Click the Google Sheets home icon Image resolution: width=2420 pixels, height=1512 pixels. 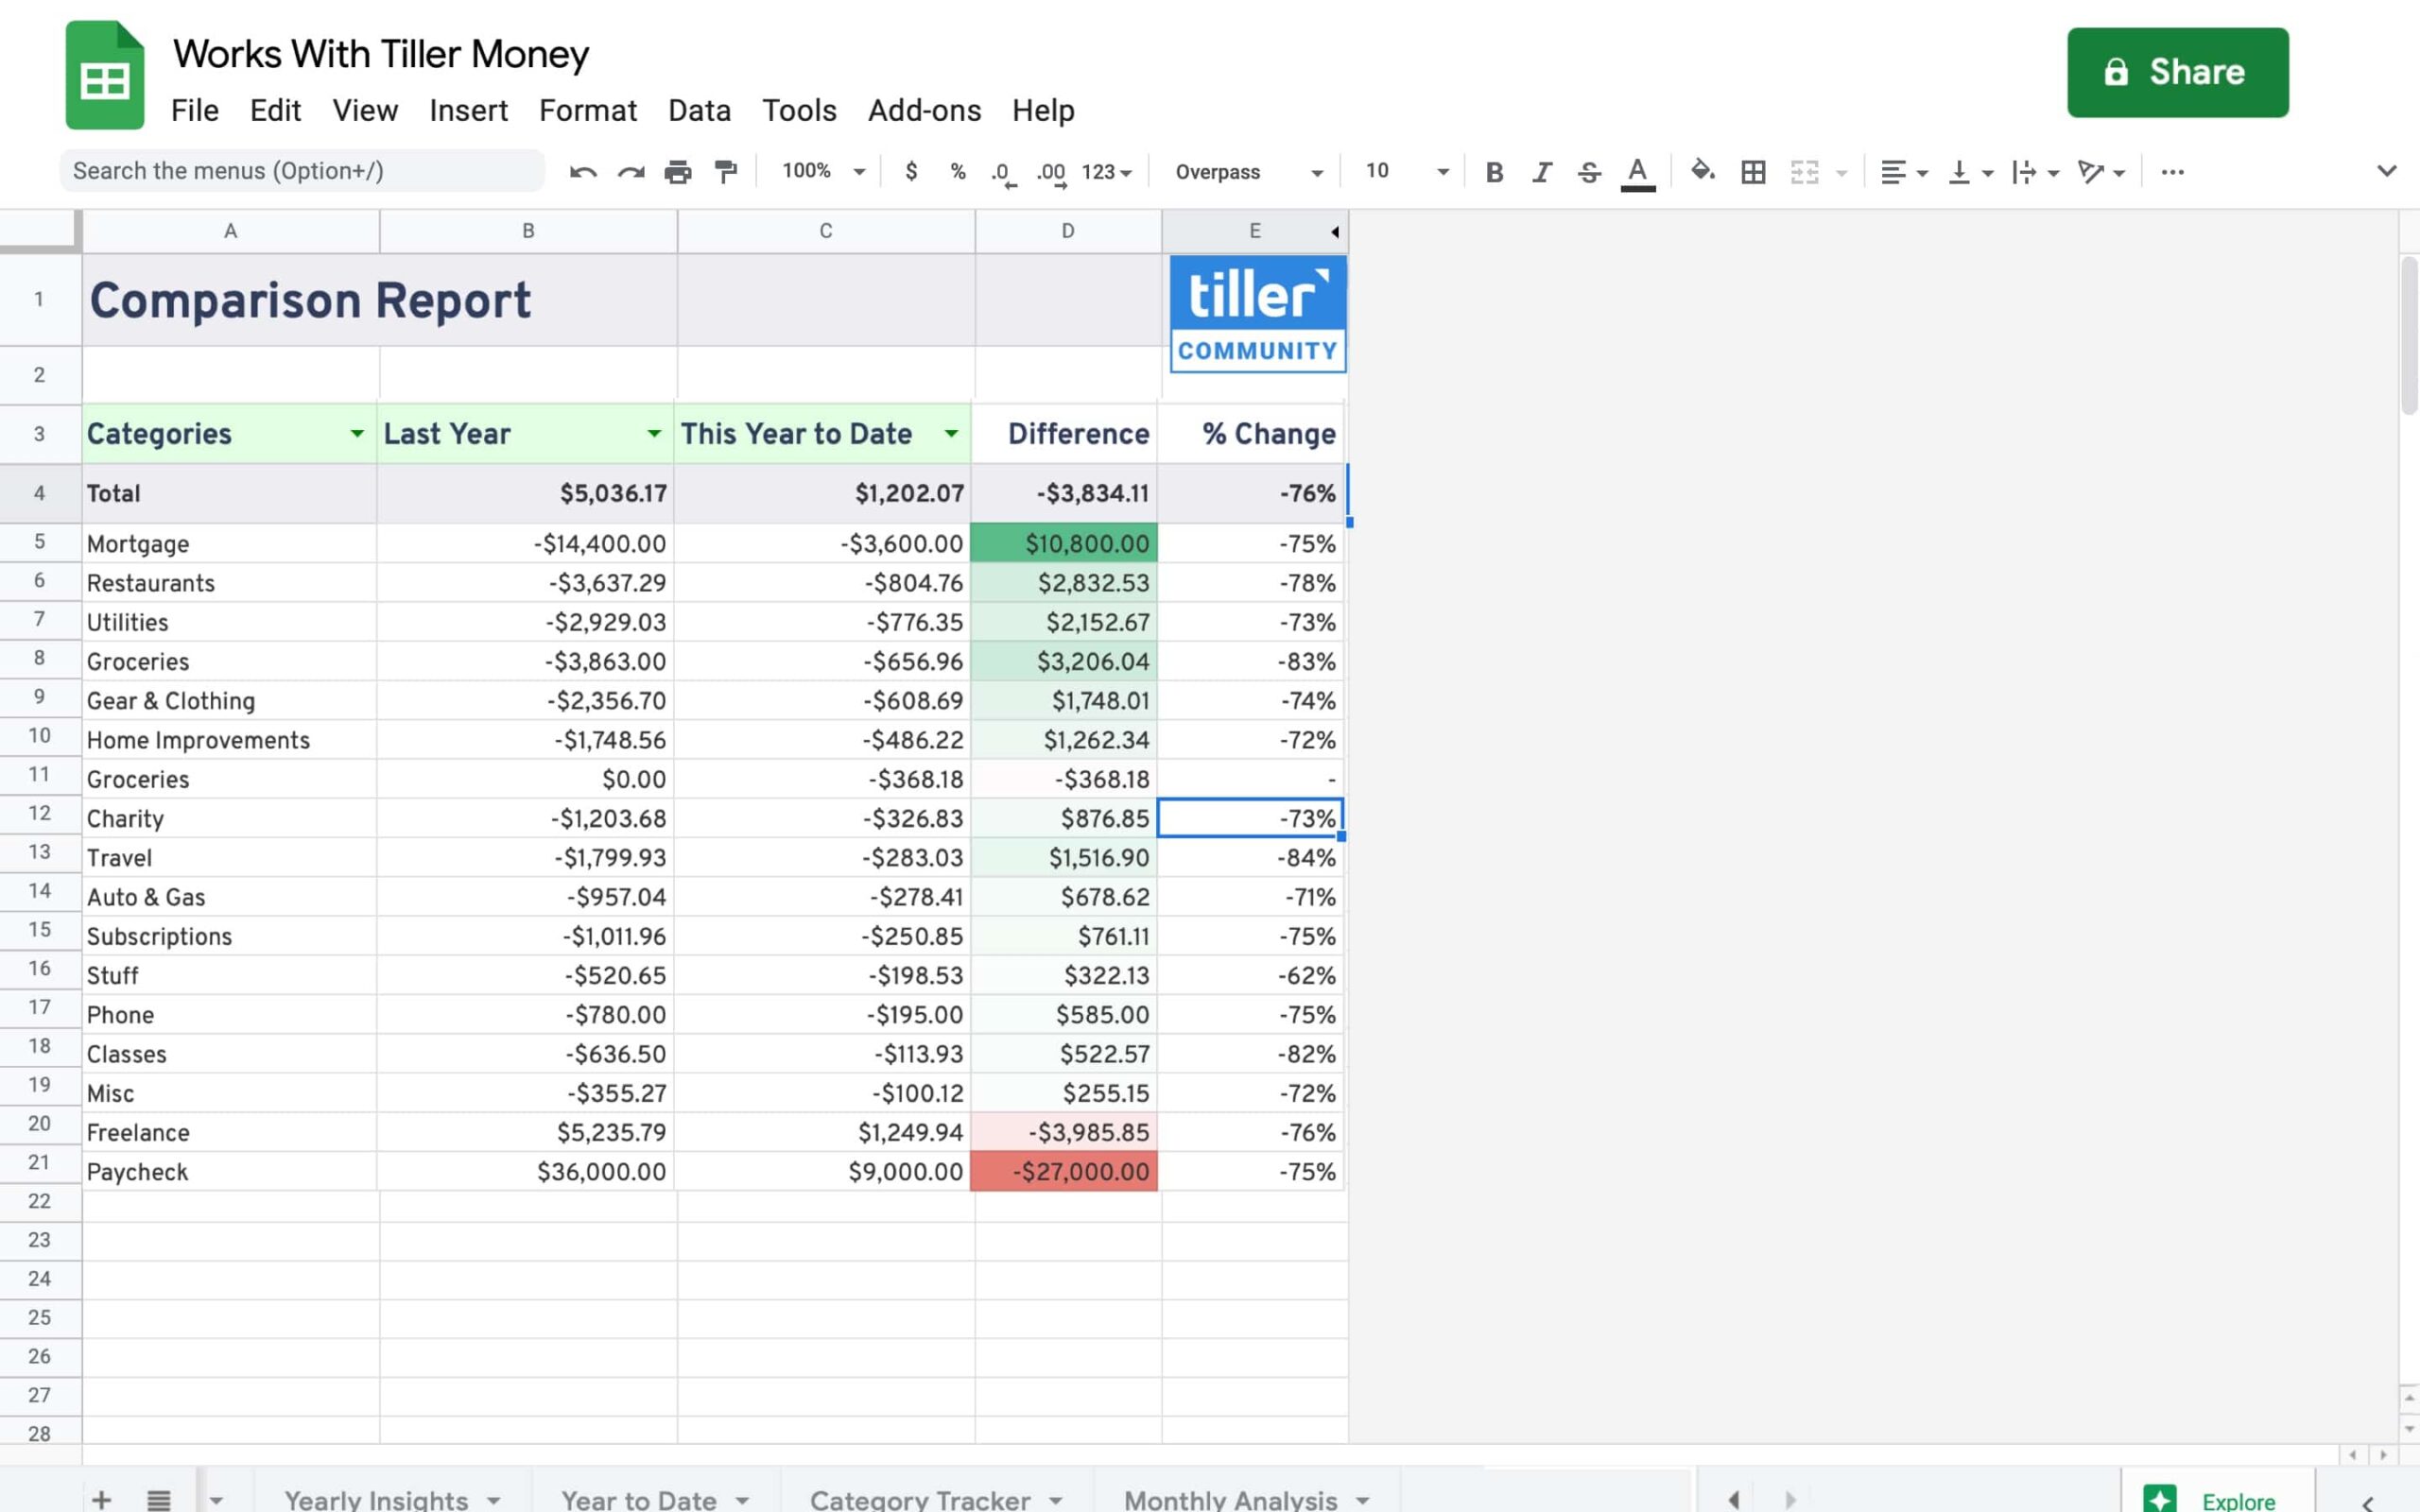point(105,75)
